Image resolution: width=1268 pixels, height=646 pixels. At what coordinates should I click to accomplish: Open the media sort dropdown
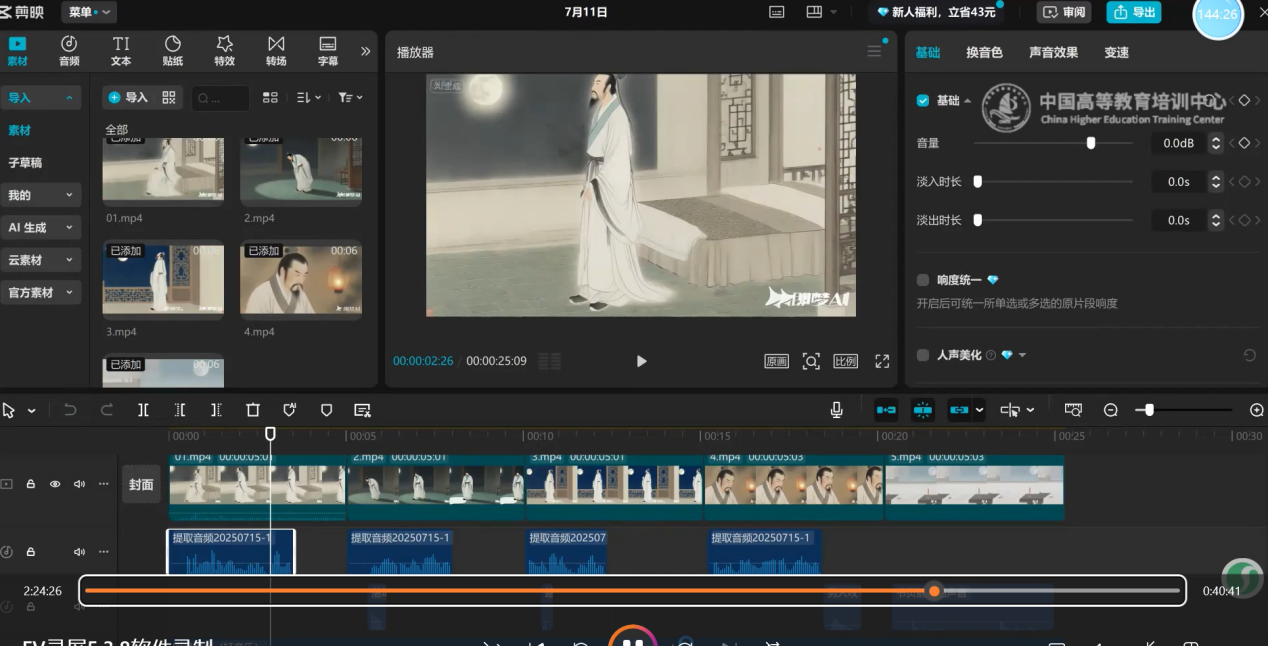tap(309, 97)
